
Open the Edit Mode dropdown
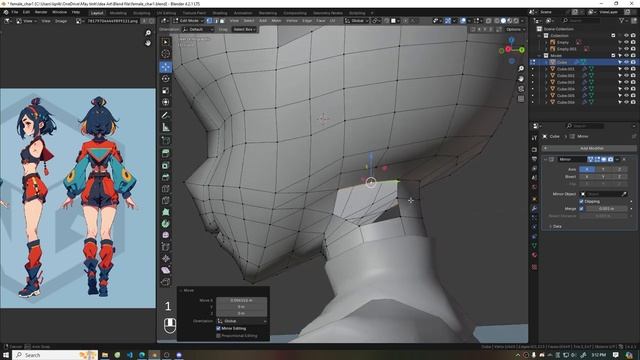188,20
